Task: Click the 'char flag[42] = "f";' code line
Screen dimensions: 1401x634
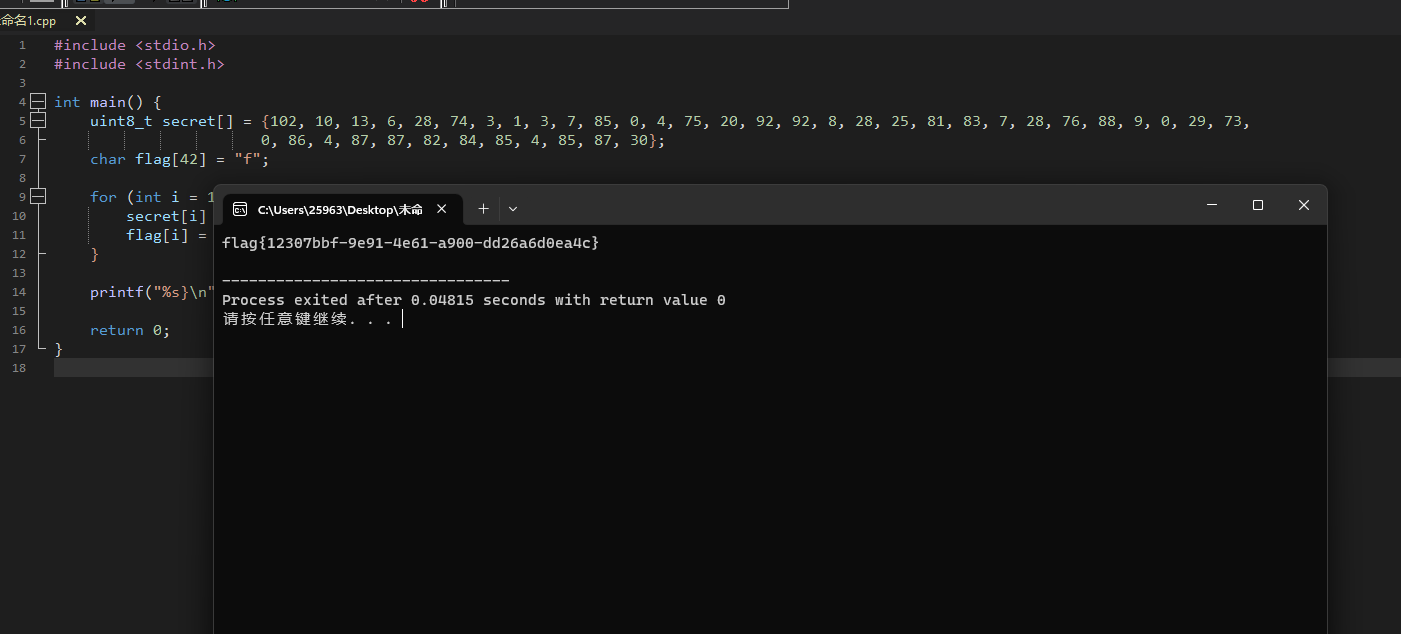Action: tap(180, 159)
